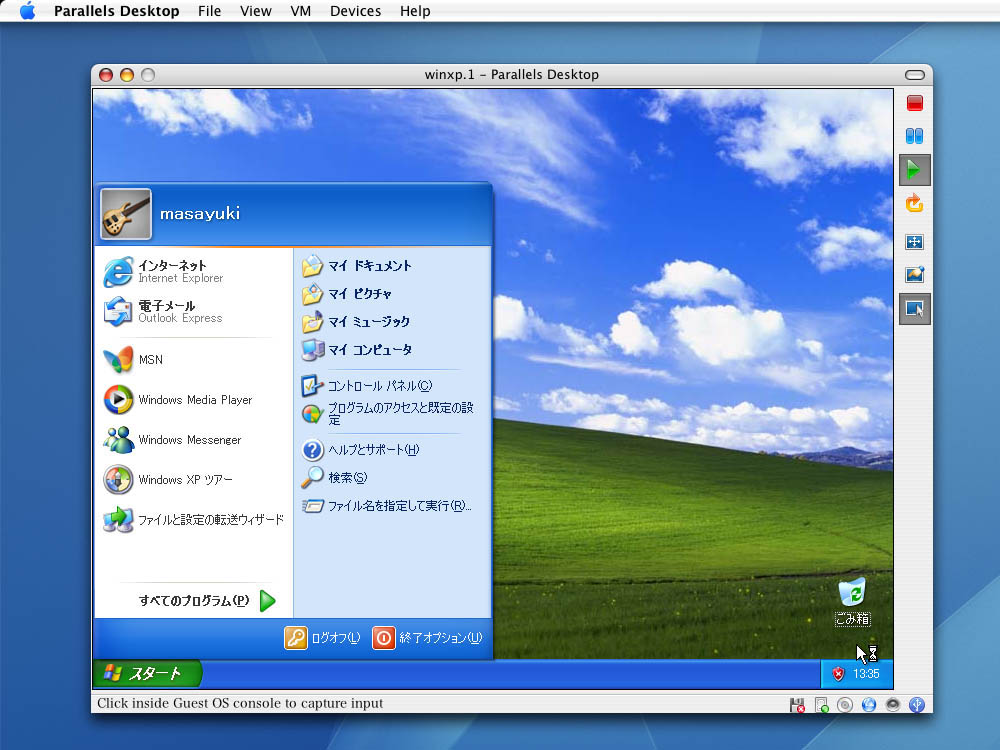
Task: Click the floppy disk status icon
Action: pyautogui.click(x=797, y=705)
